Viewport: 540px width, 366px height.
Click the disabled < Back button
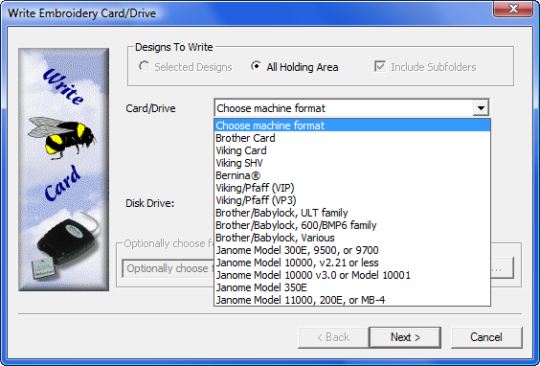pyautogui.click(x=333, y=337)
